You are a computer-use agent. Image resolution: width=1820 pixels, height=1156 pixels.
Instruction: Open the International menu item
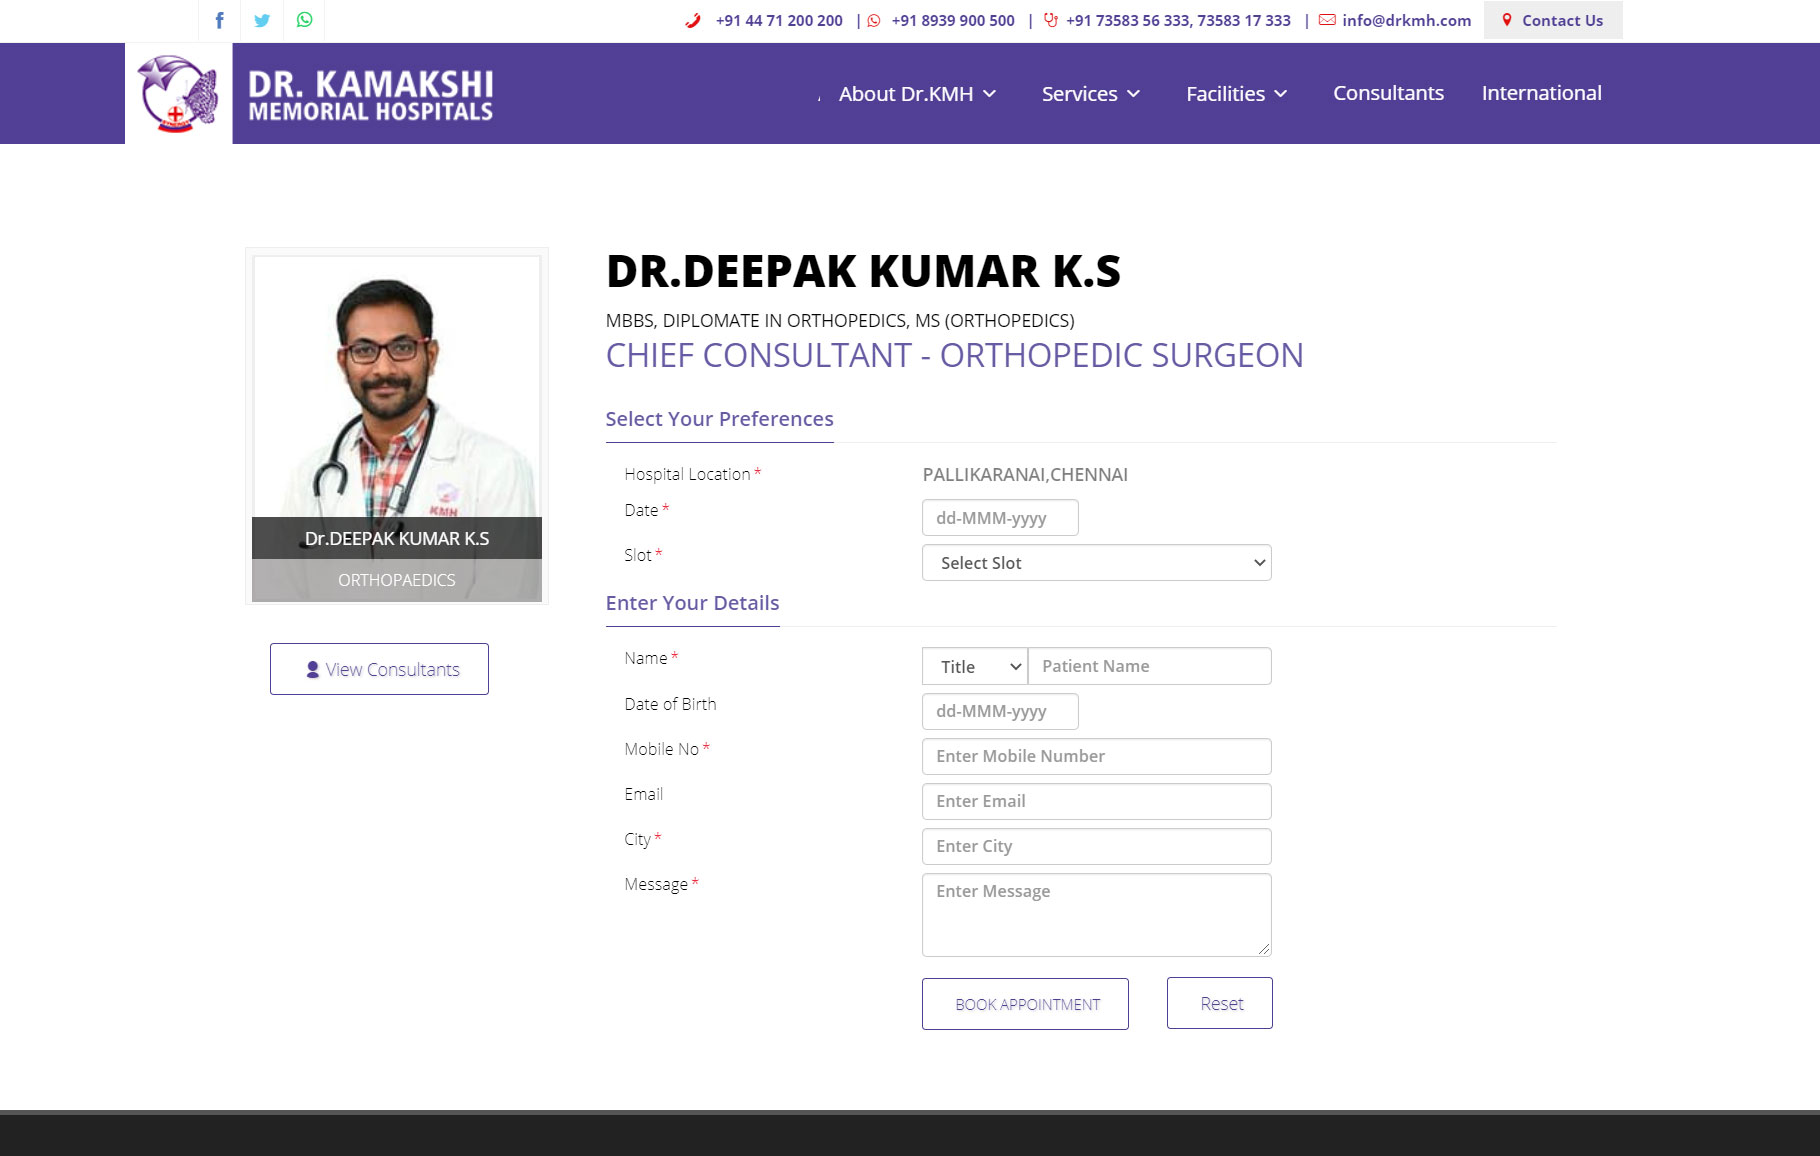click(1541, 93)
